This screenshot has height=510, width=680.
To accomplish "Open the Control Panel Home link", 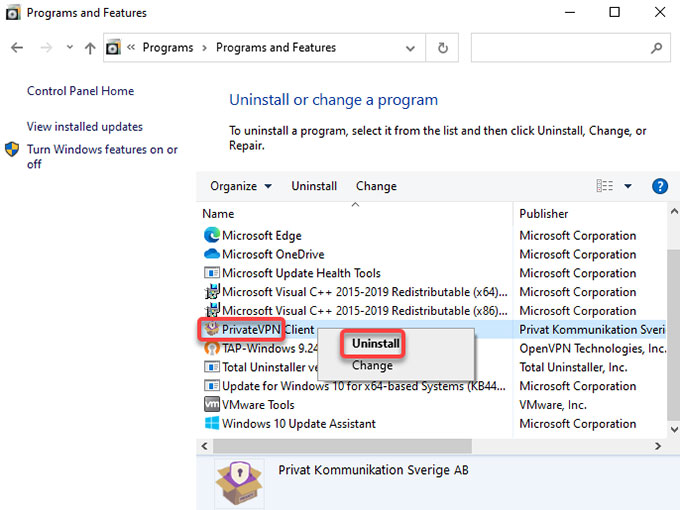I will coord(80,91).
